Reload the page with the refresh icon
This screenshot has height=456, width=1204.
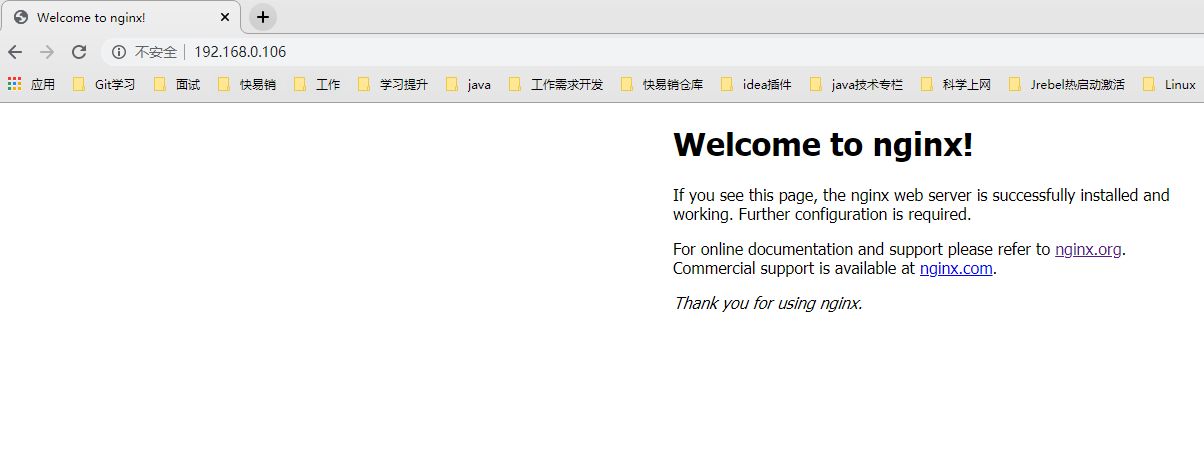79,52
